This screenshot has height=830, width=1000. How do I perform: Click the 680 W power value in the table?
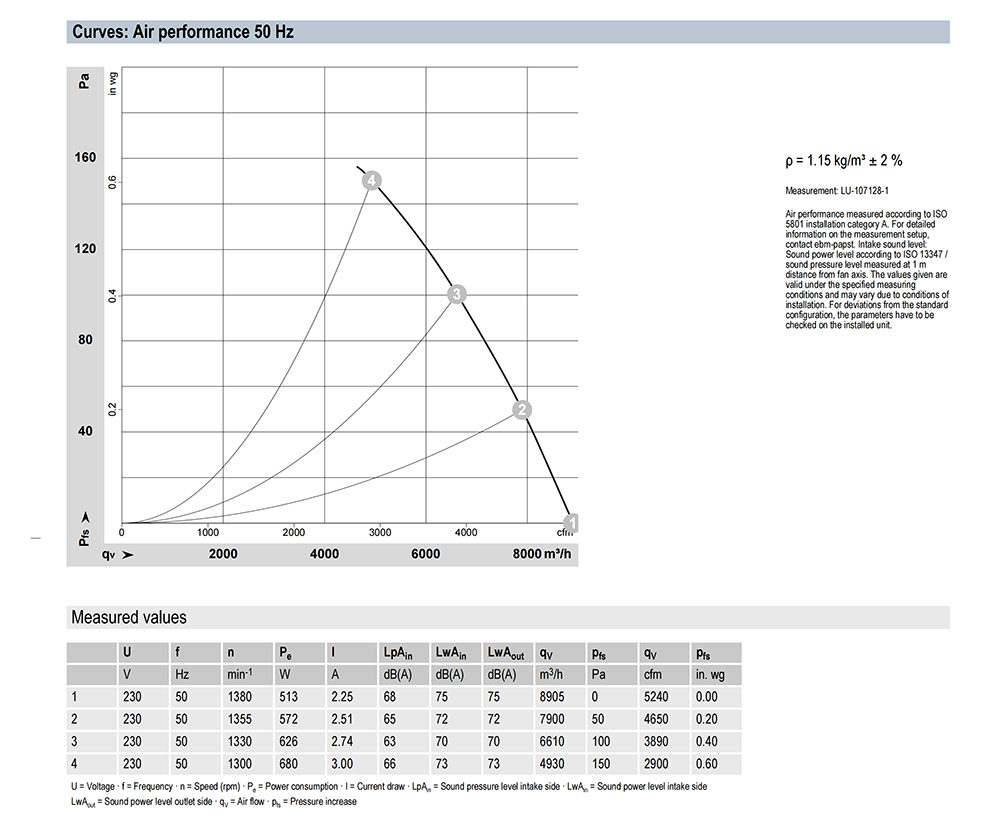(x=288, y=763)
